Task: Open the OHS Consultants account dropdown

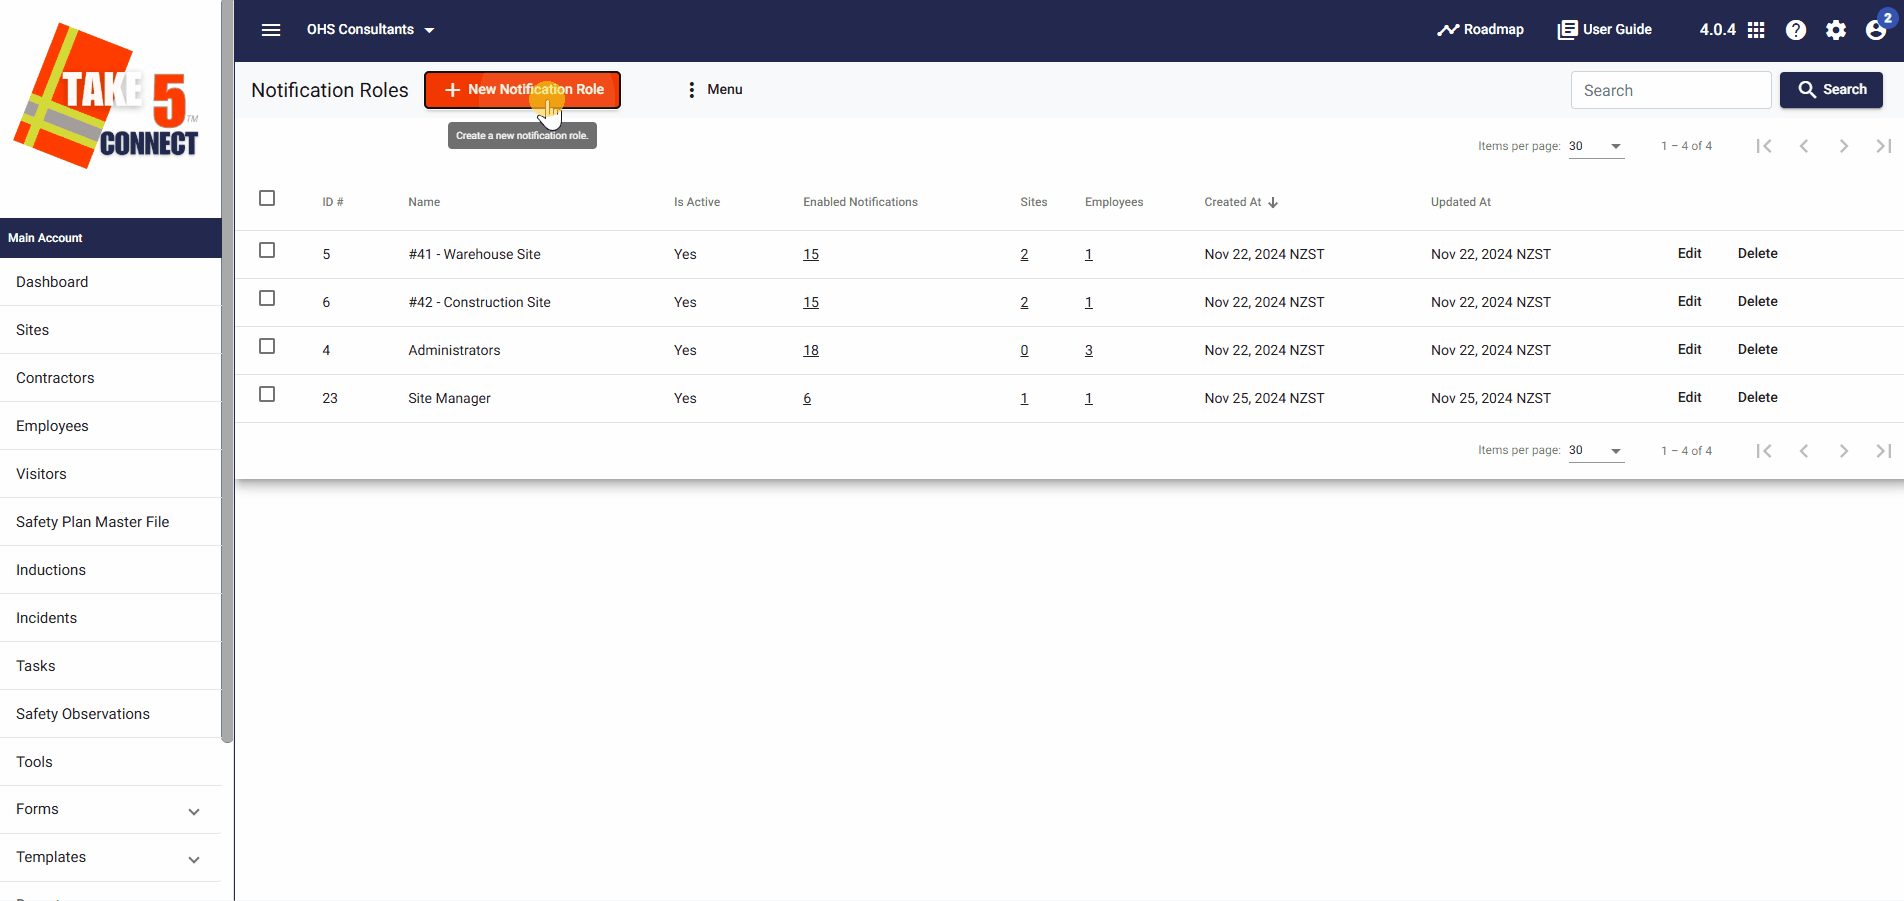Action: (370, 30)
